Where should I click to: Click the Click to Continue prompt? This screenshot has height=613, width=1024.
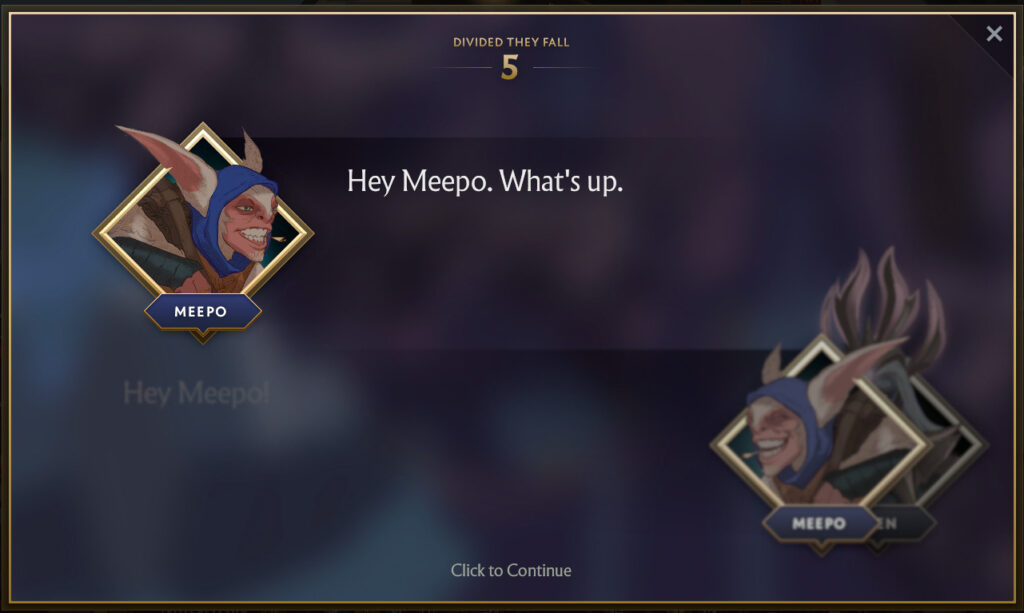(x=511, y=571)
